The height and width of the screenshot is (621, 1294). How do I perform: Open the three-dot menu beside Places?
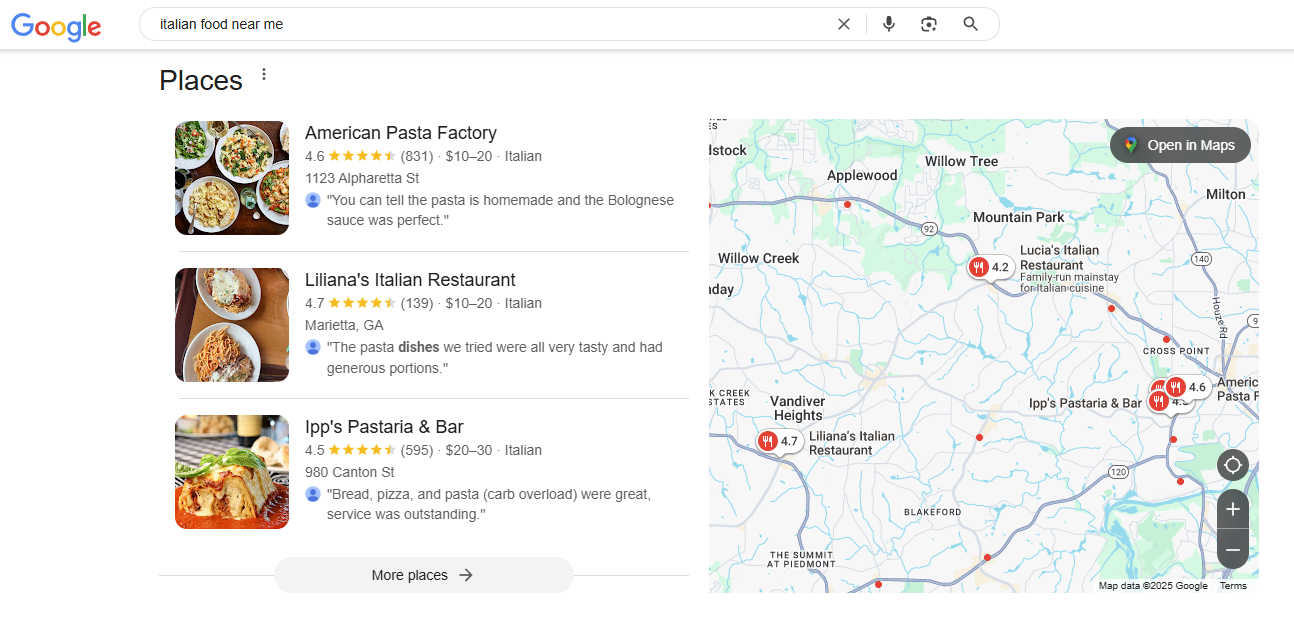(264, 74)
